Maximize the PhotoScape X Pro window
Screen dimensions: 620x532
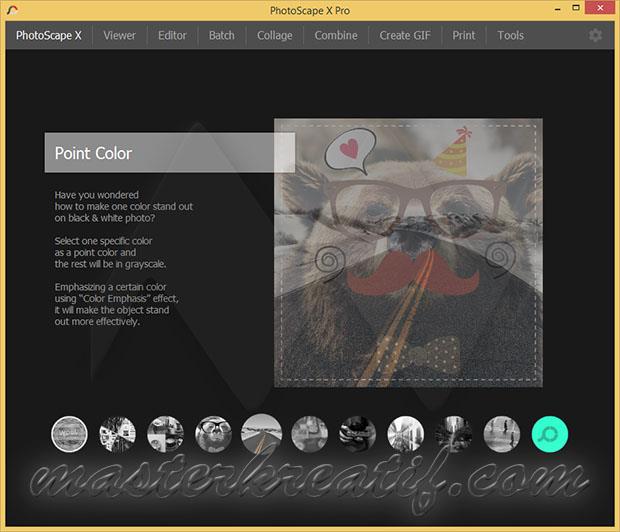(576, 8)
